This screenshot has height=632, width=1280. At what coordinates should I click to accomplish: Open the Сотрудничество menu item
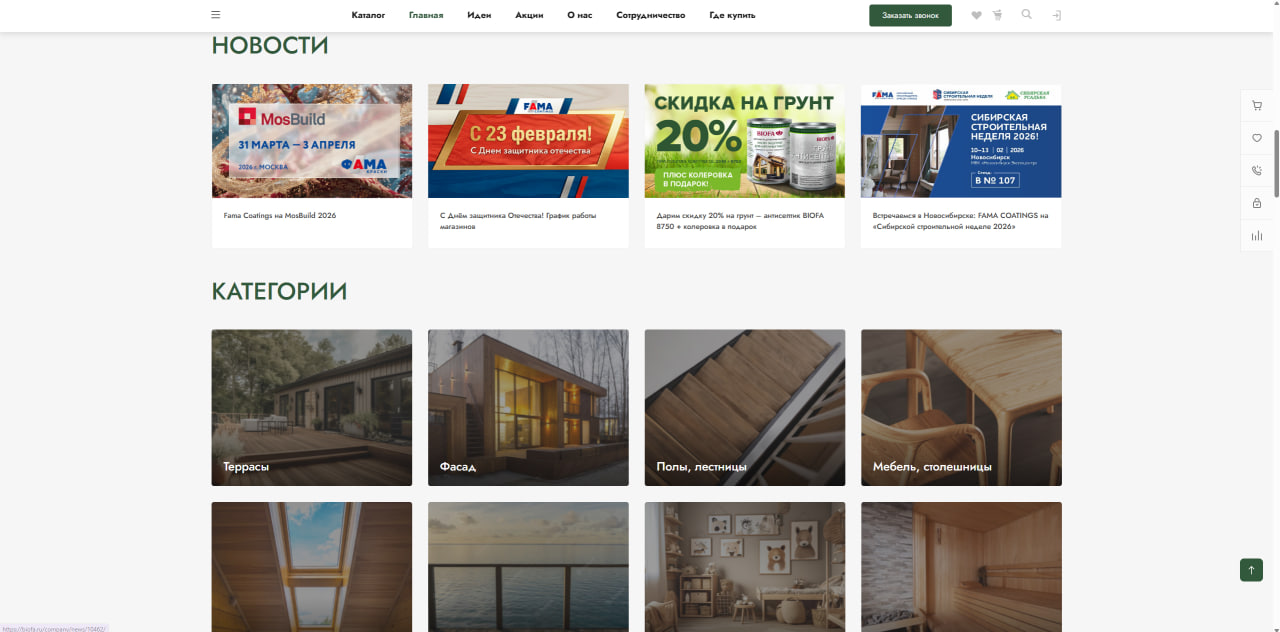tap(651, 15)
